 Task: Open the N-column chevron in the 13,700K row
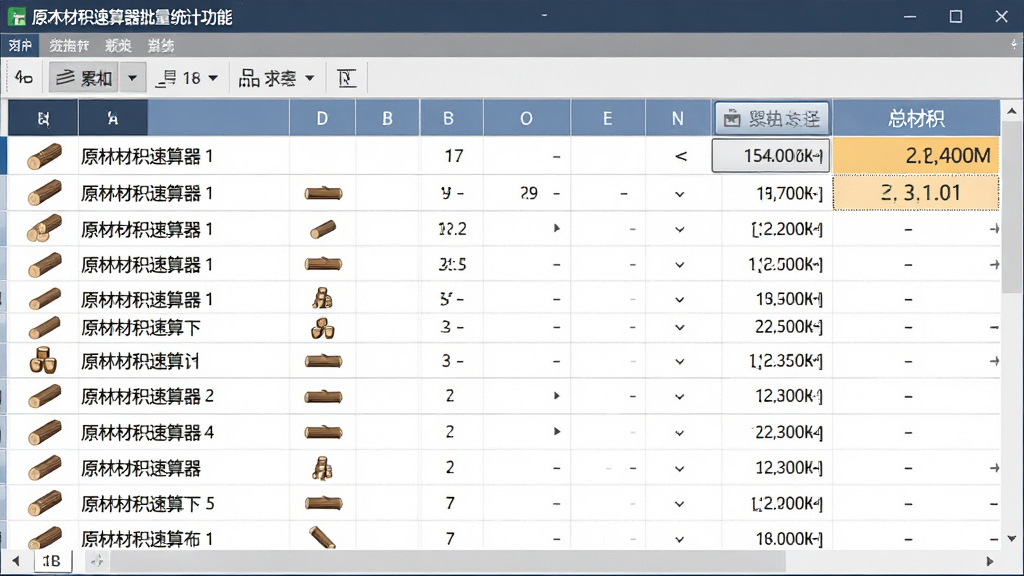(680, 194)
